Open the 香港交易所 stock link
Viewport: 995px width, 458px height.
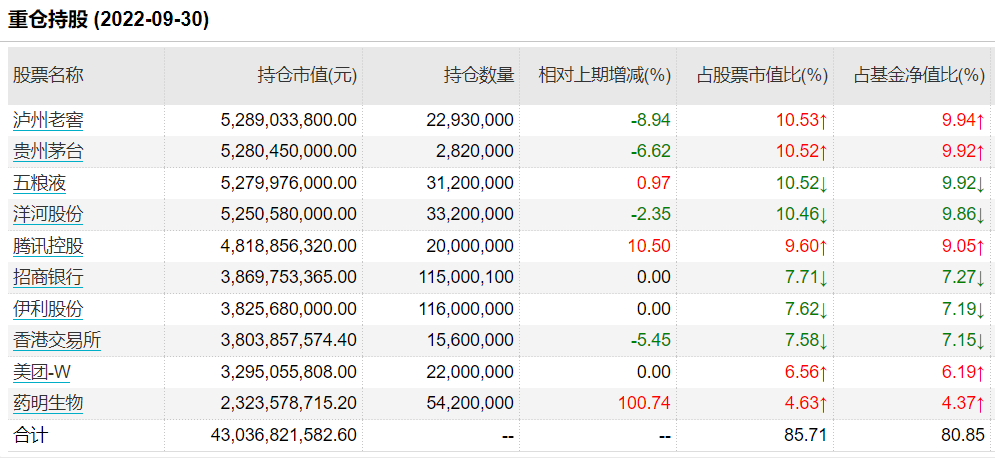tap(57, 341)
